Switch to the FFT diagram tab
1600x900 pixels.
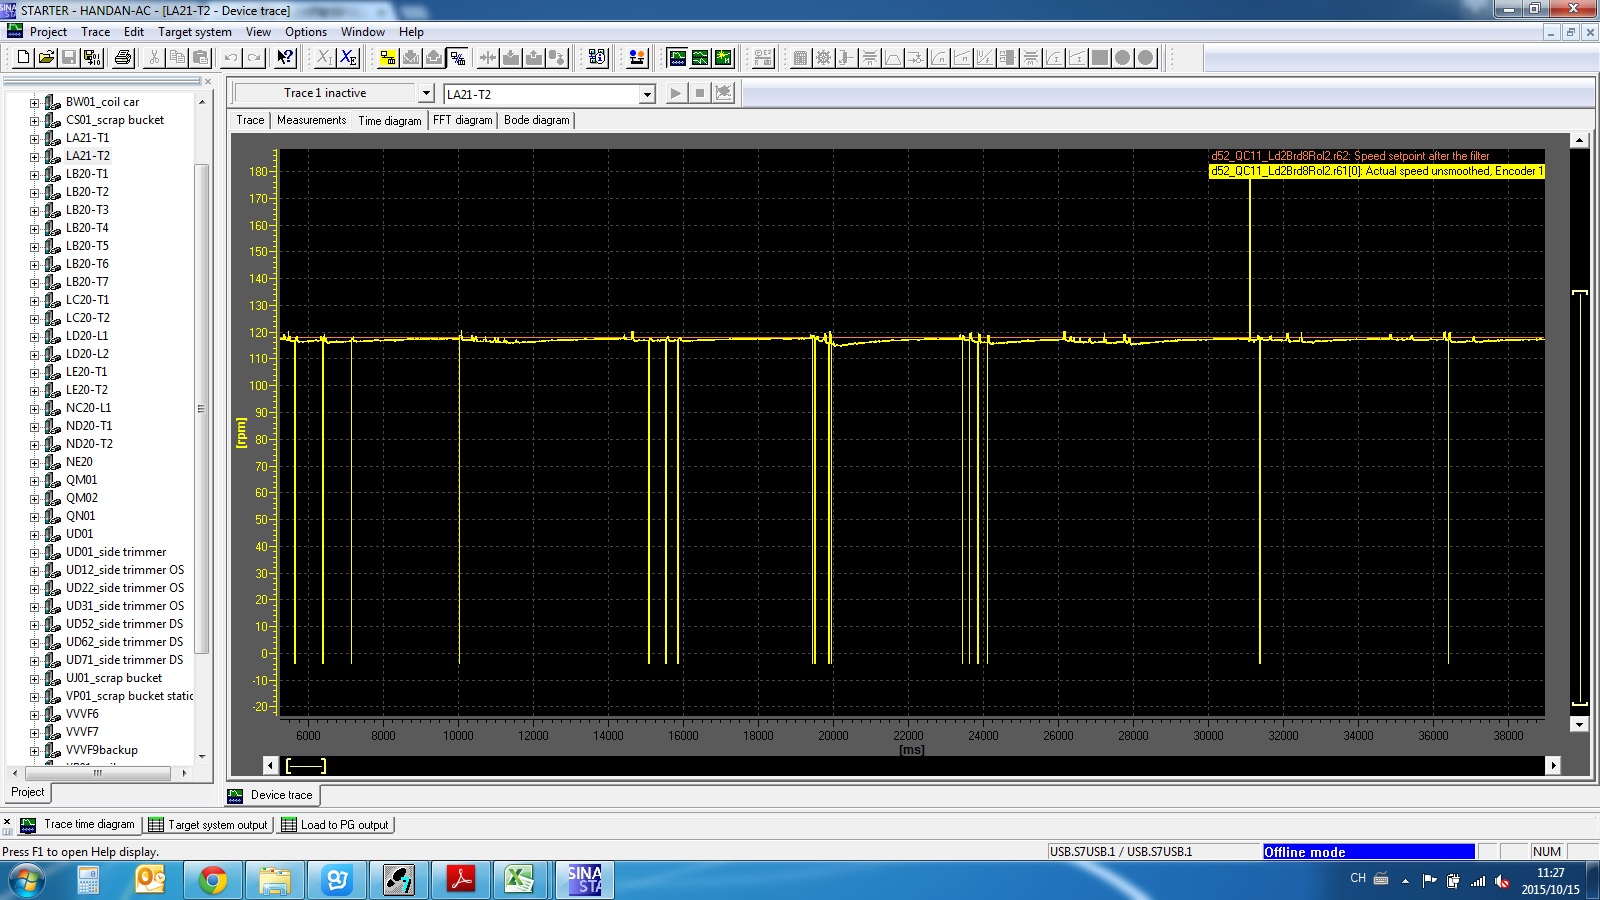click(462, 120)
